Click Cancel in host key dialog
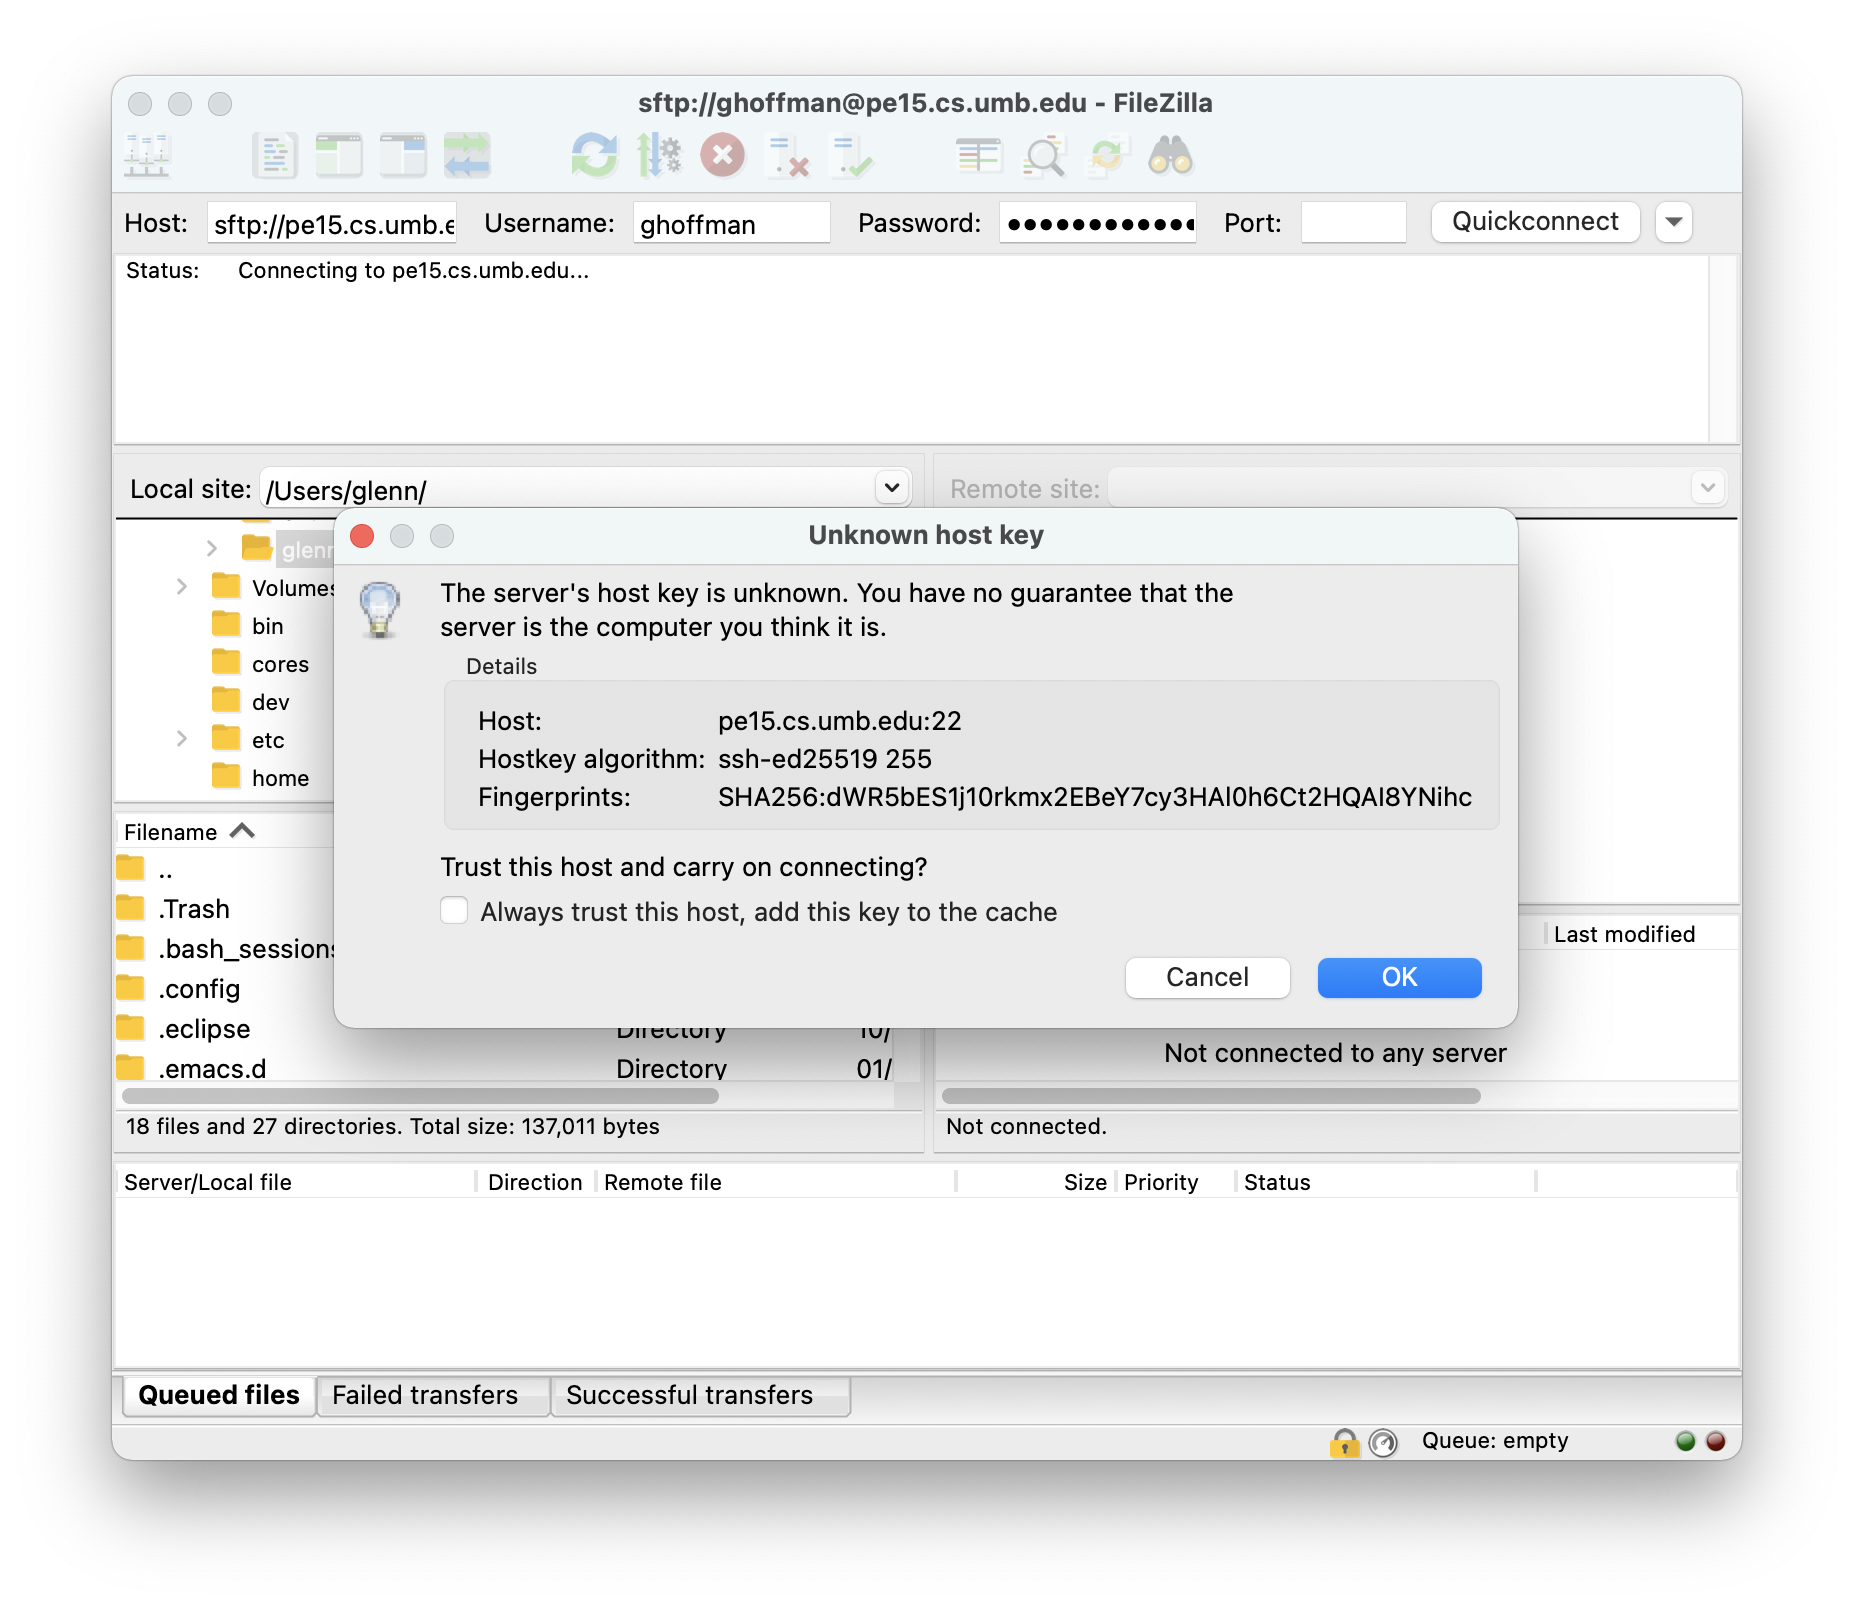 1207,977
